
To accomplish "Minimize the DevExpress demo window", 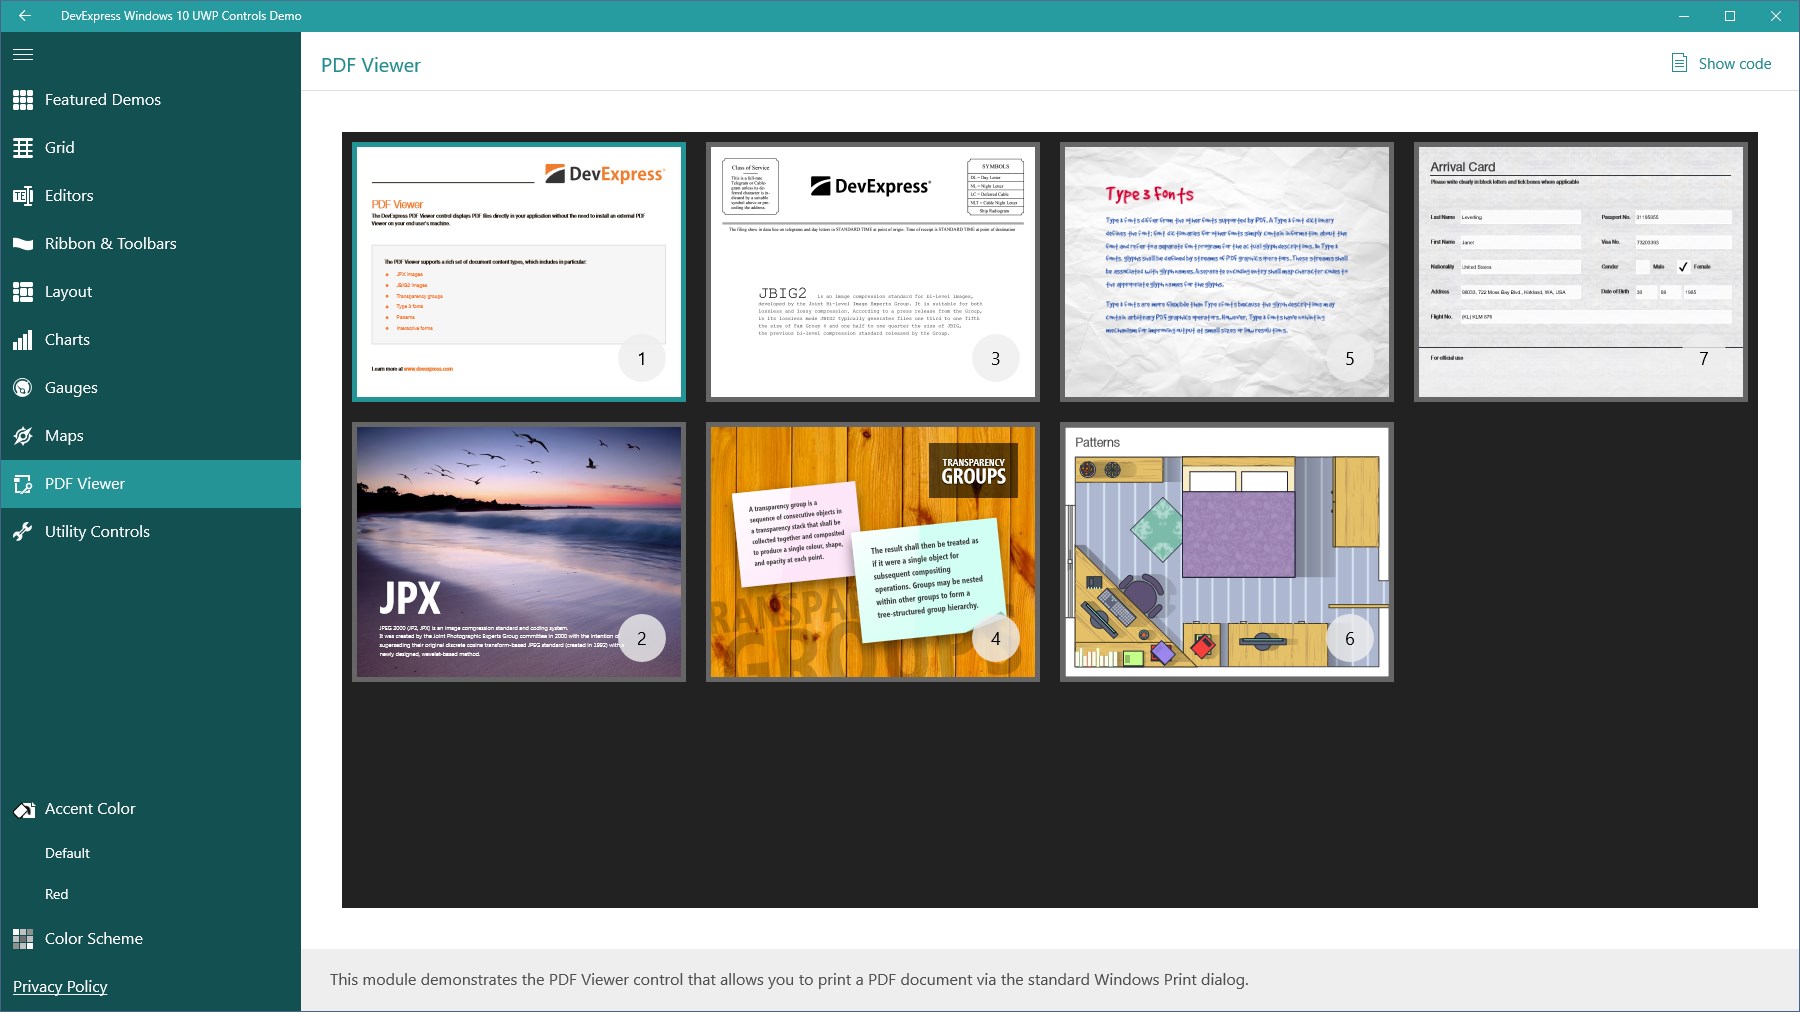I will (x=1684, y=16).
